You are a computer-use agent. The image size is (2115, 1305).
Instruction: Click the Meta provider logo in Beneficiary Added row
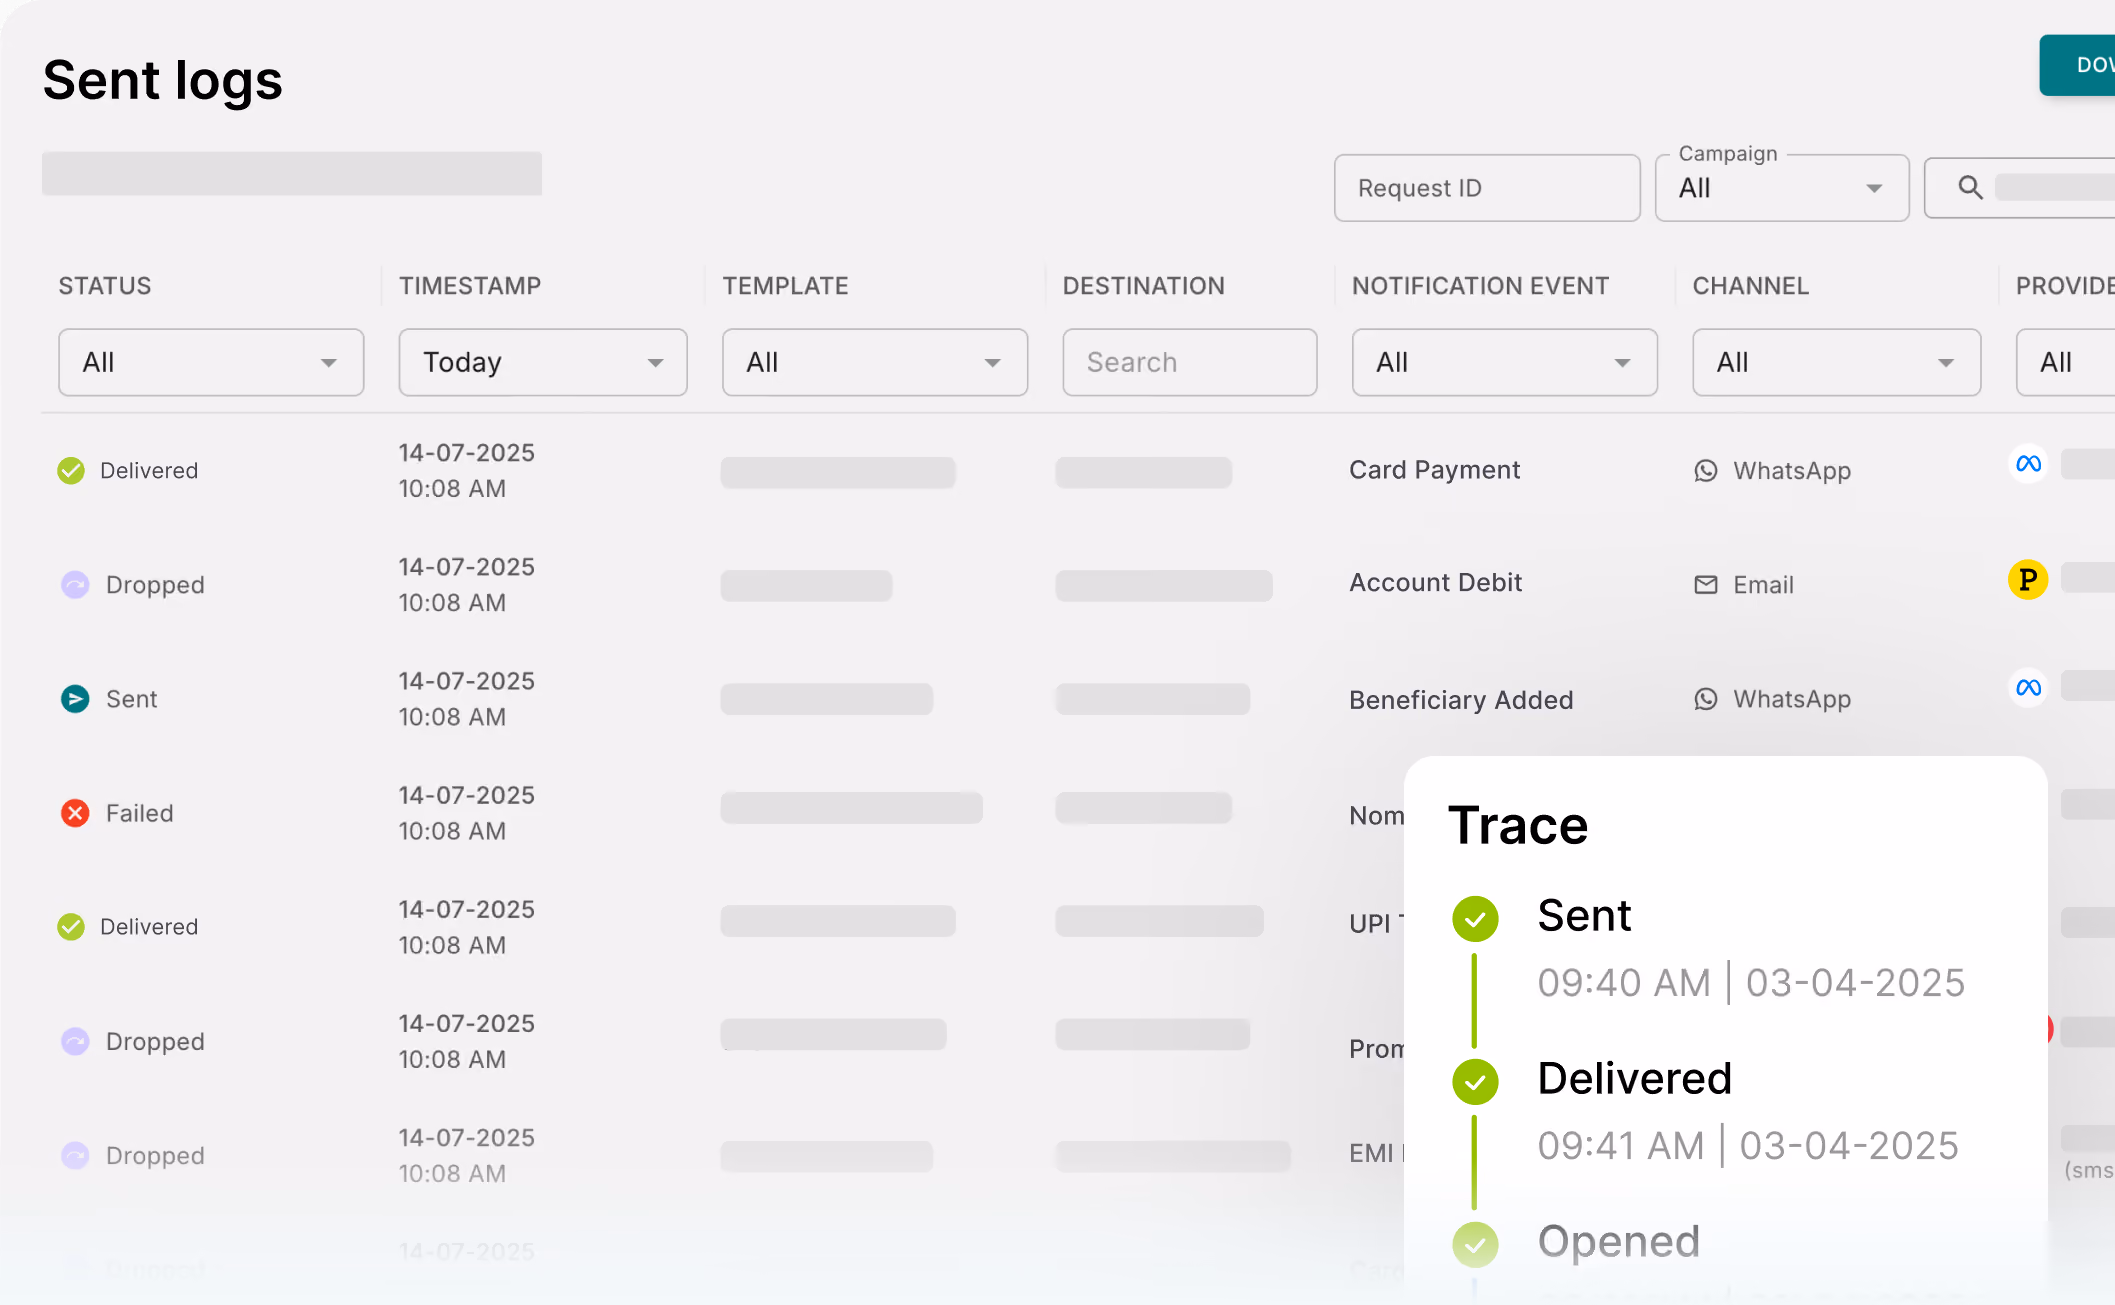point(2028,688)
